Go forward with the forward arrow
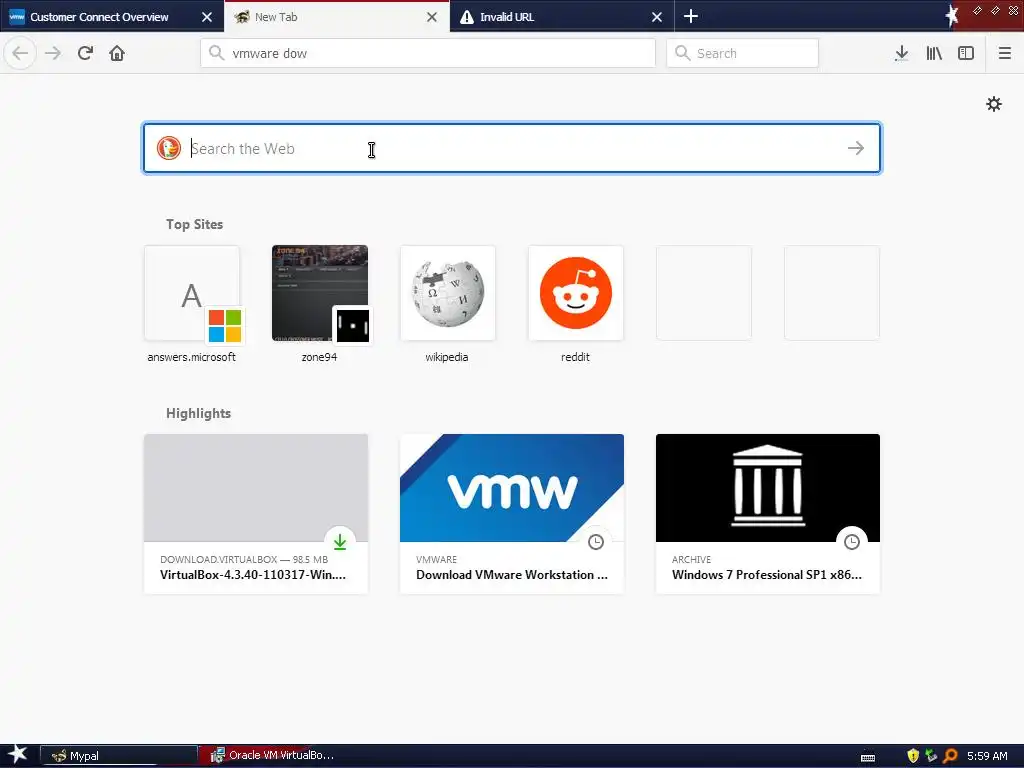Image resolution: width=1024 pixels, height=768 pixels. click(x=53, y=53)
